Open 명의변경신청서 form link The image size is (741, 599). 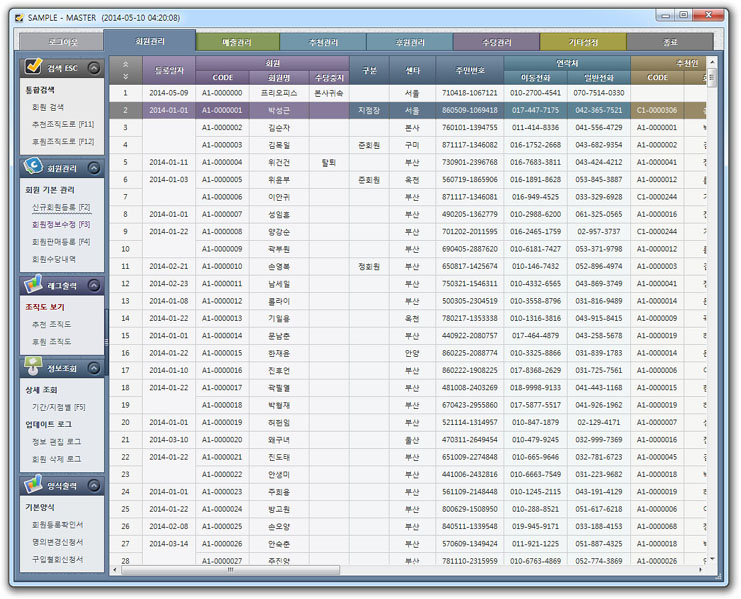pyautogui.click(x=57, y=542)
